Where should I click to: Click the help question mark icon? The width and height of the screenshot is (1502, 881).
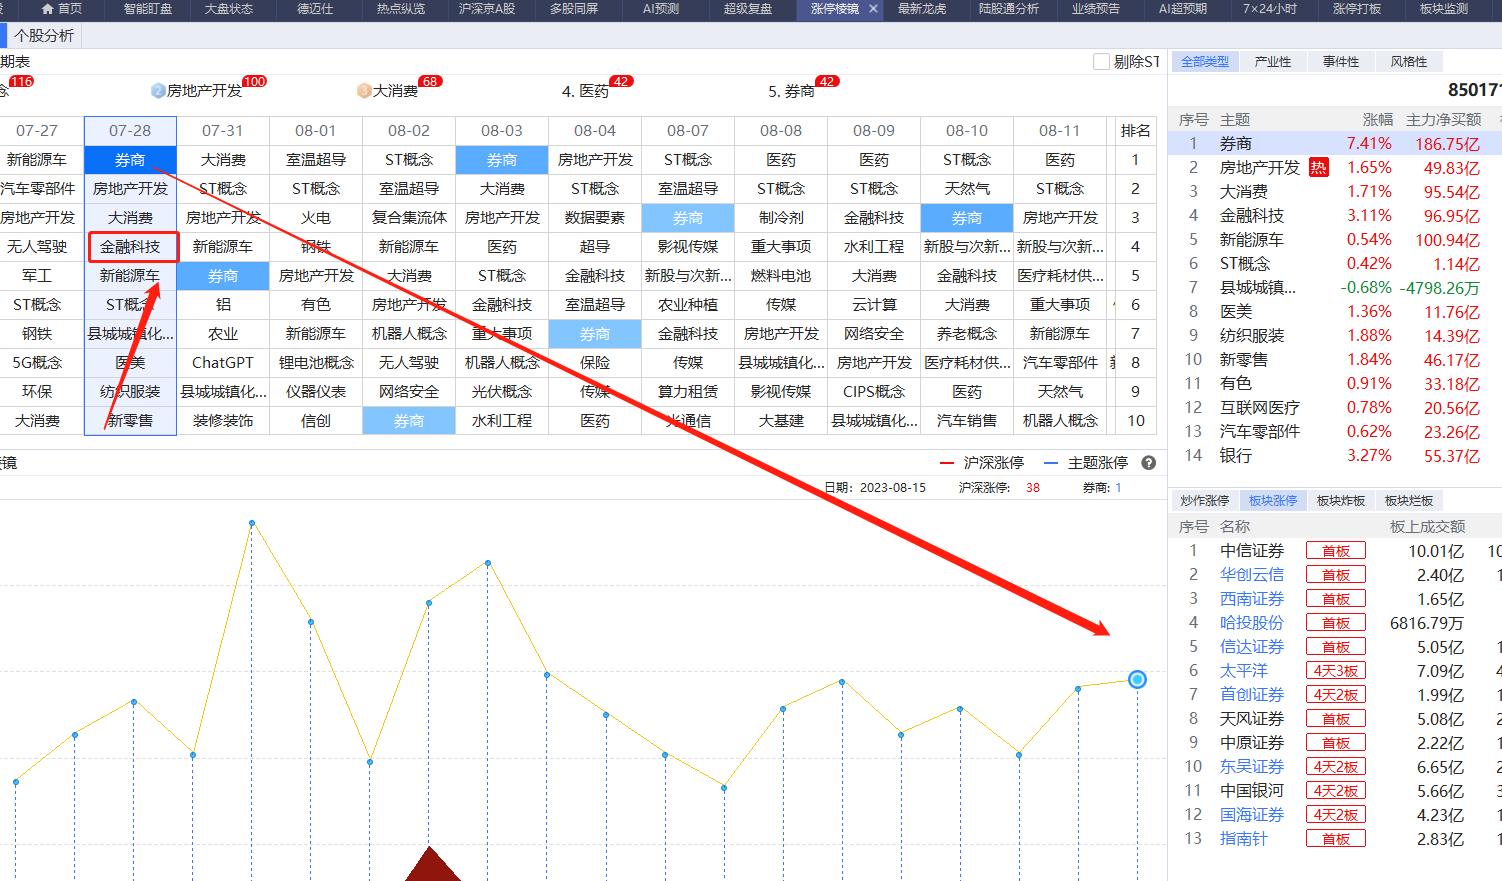1149,463
